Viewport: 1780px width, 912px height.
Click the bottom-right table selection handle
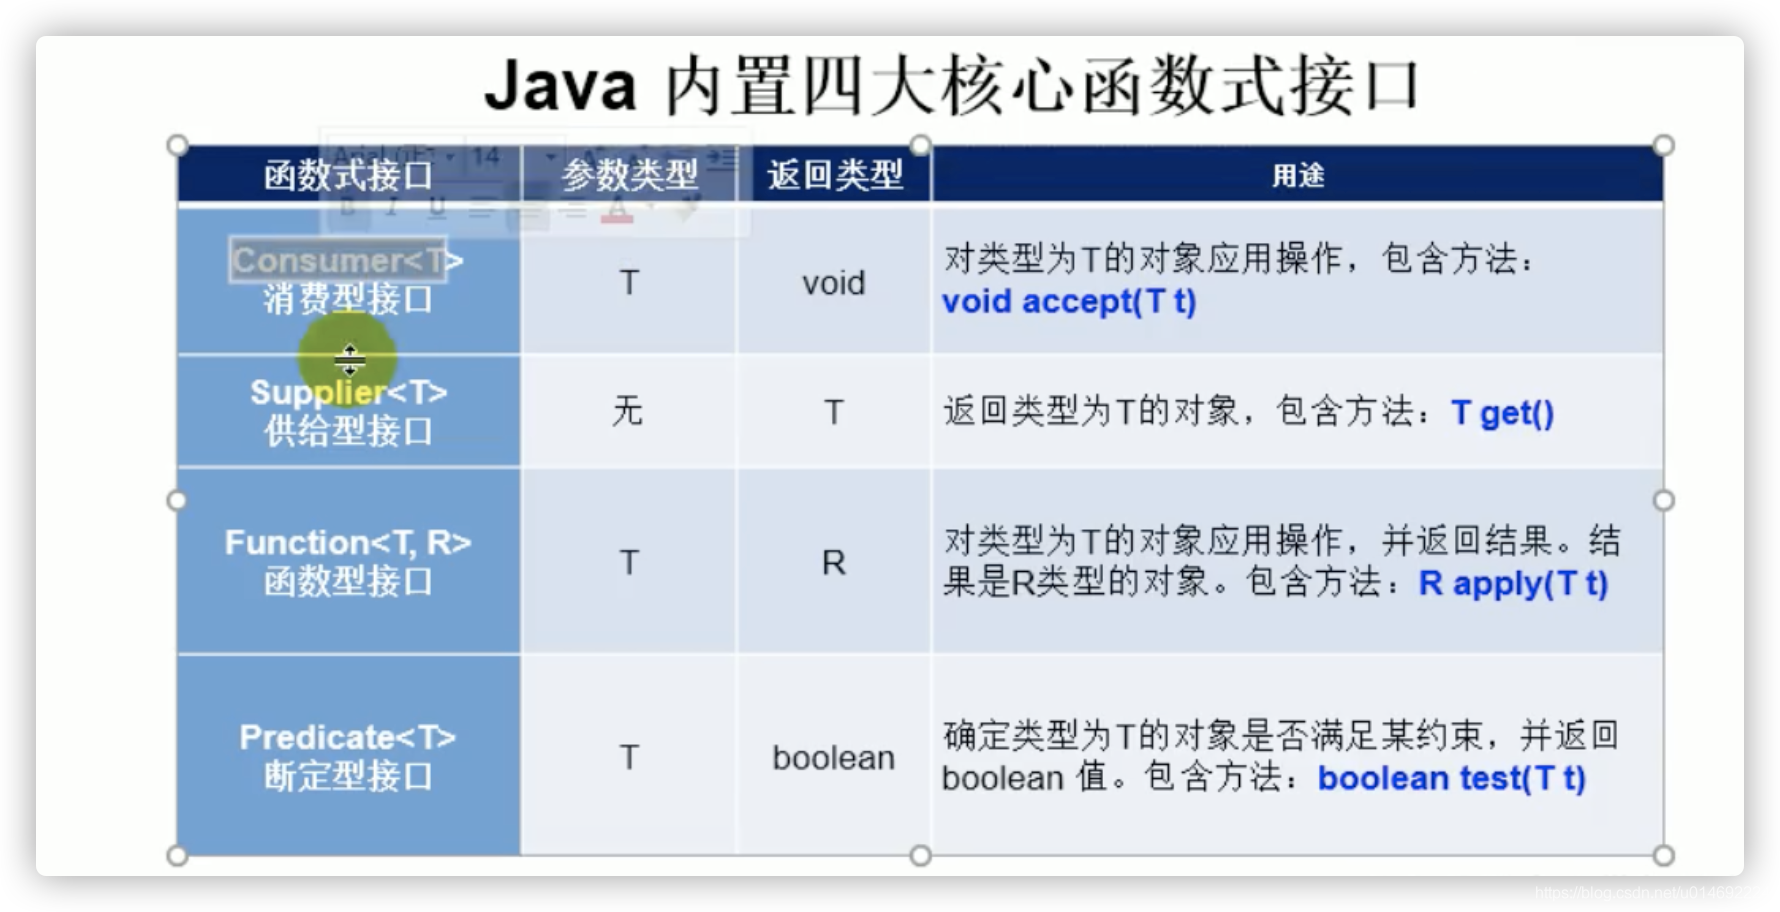tap(1663, 855)
